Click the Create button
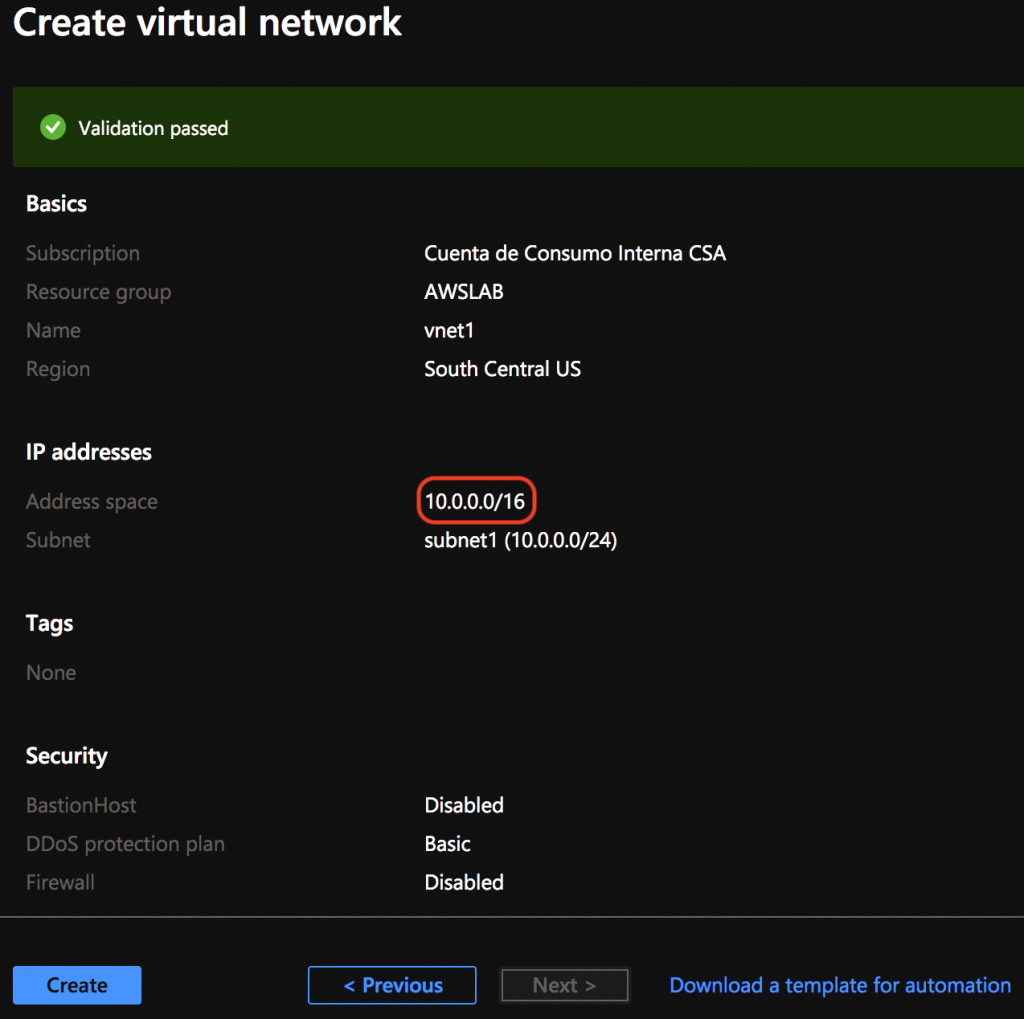Viewport: 1024px width, 1019px height. [77, 985]
